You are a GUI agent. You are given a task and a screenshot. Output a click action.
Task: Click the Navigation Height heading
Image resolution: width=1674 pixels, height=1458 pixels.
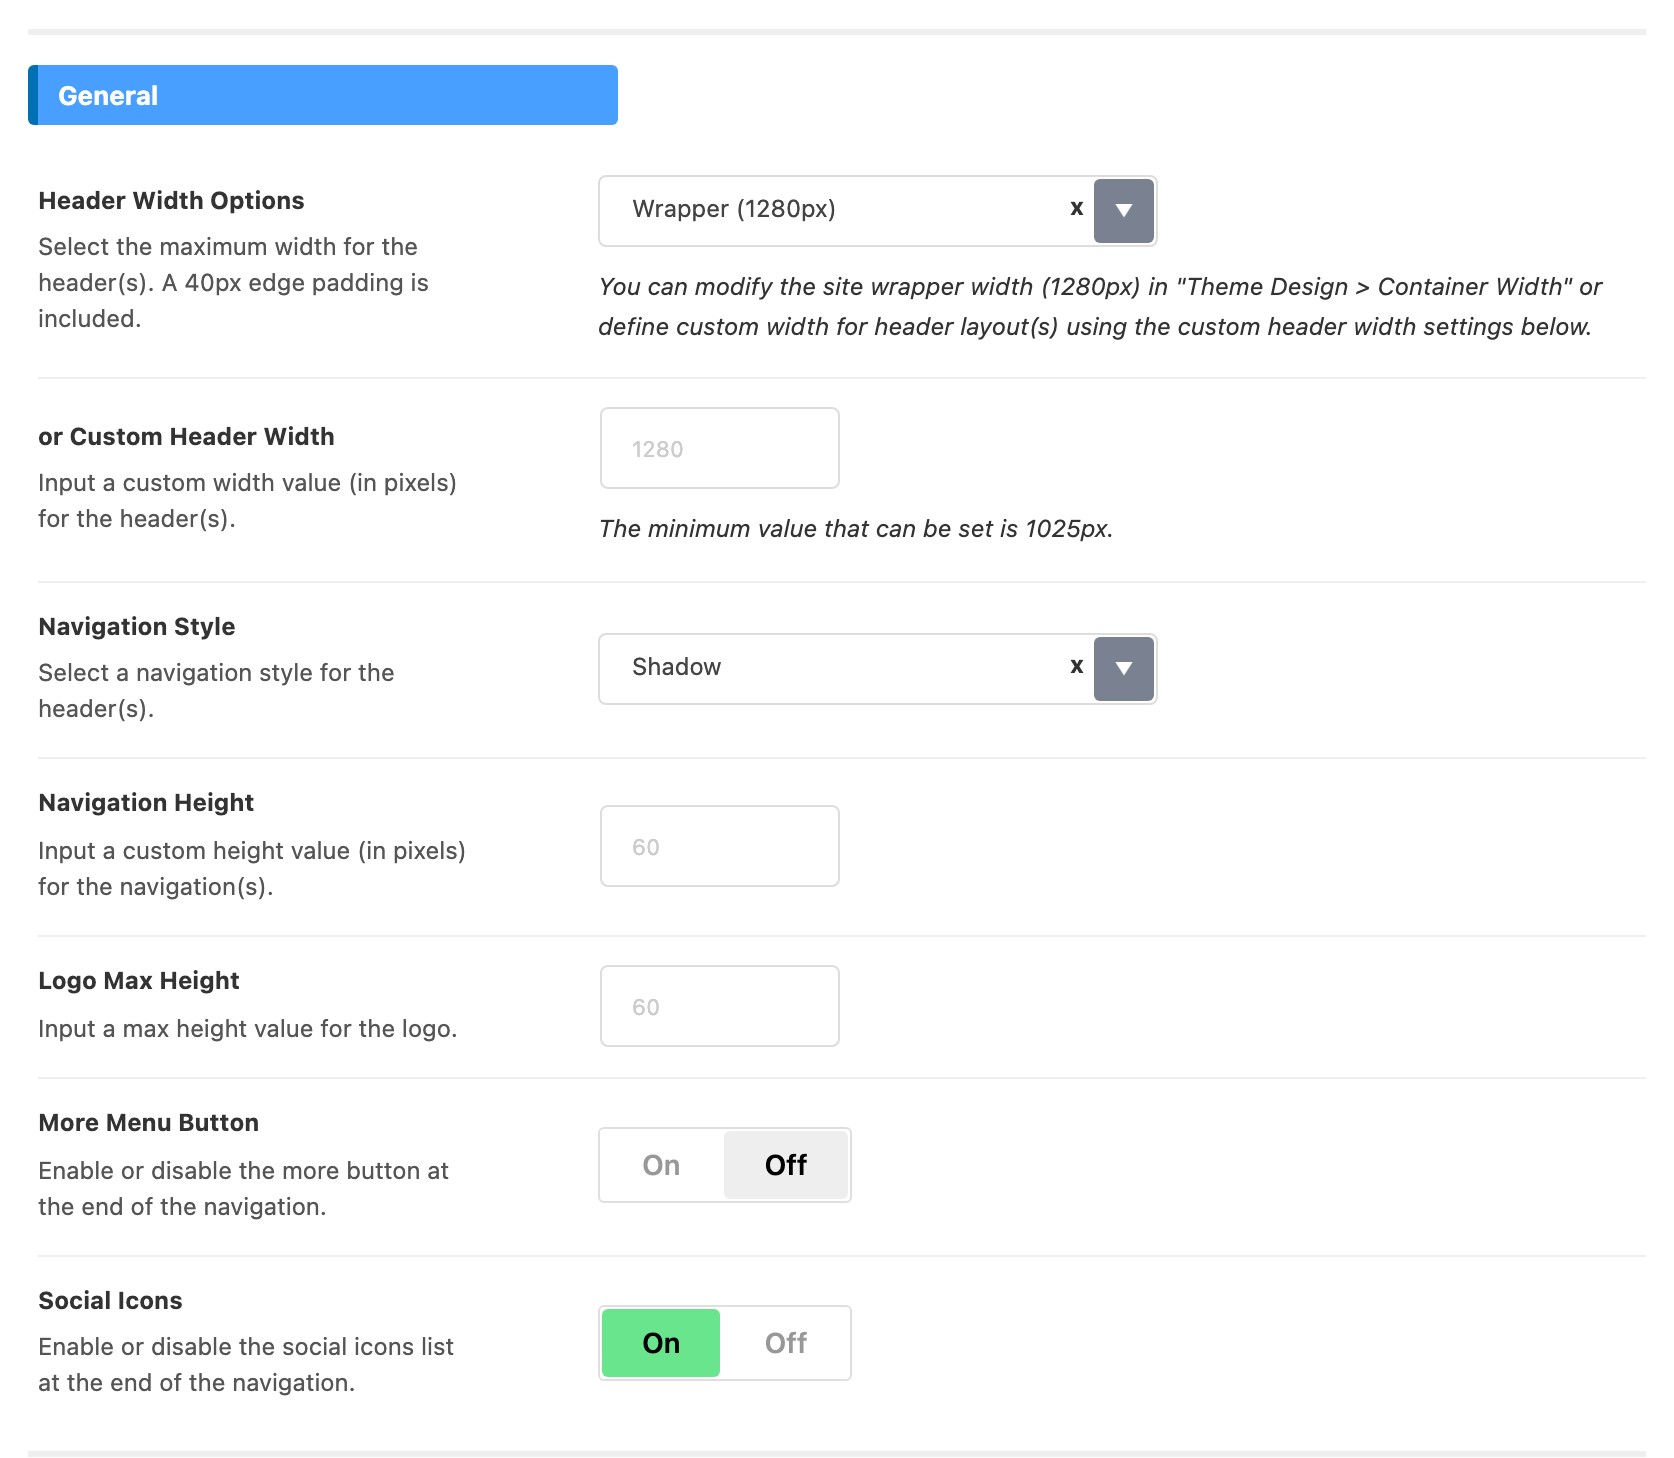[x=146, y=802]
